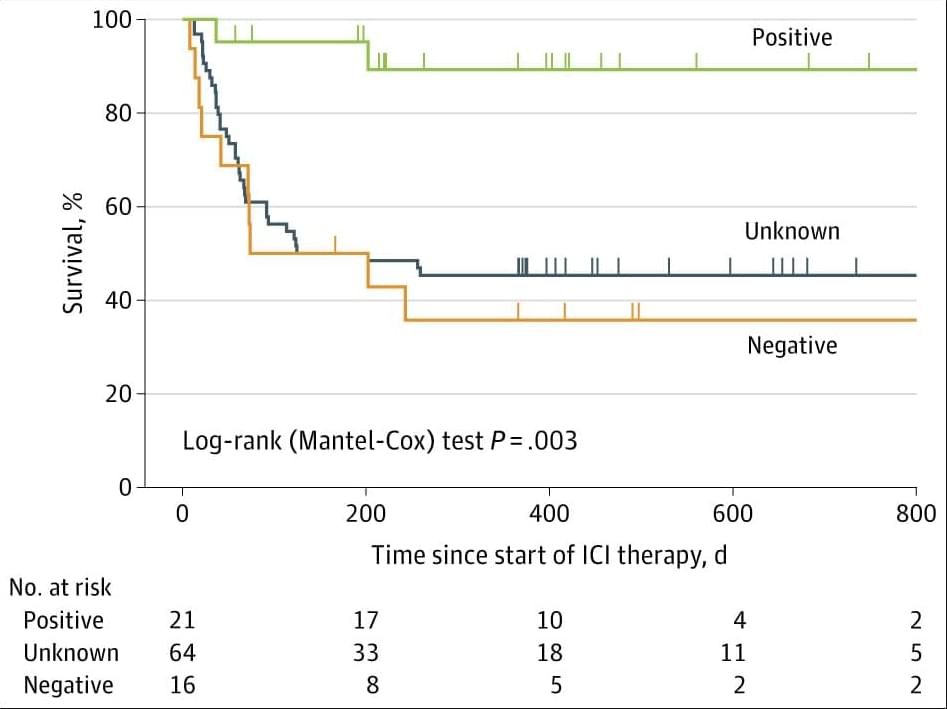Click the 20 tick label on the y-axis
947x709 pixels.
click(x=119, y=394)
